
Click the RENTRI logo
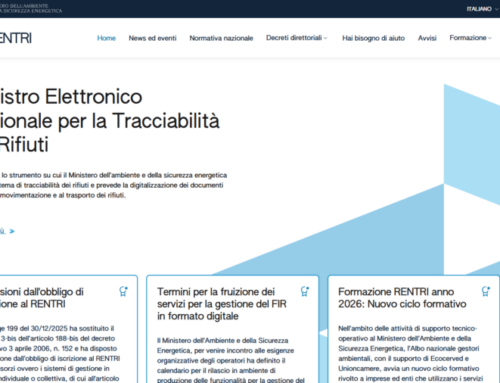point(16,38)
